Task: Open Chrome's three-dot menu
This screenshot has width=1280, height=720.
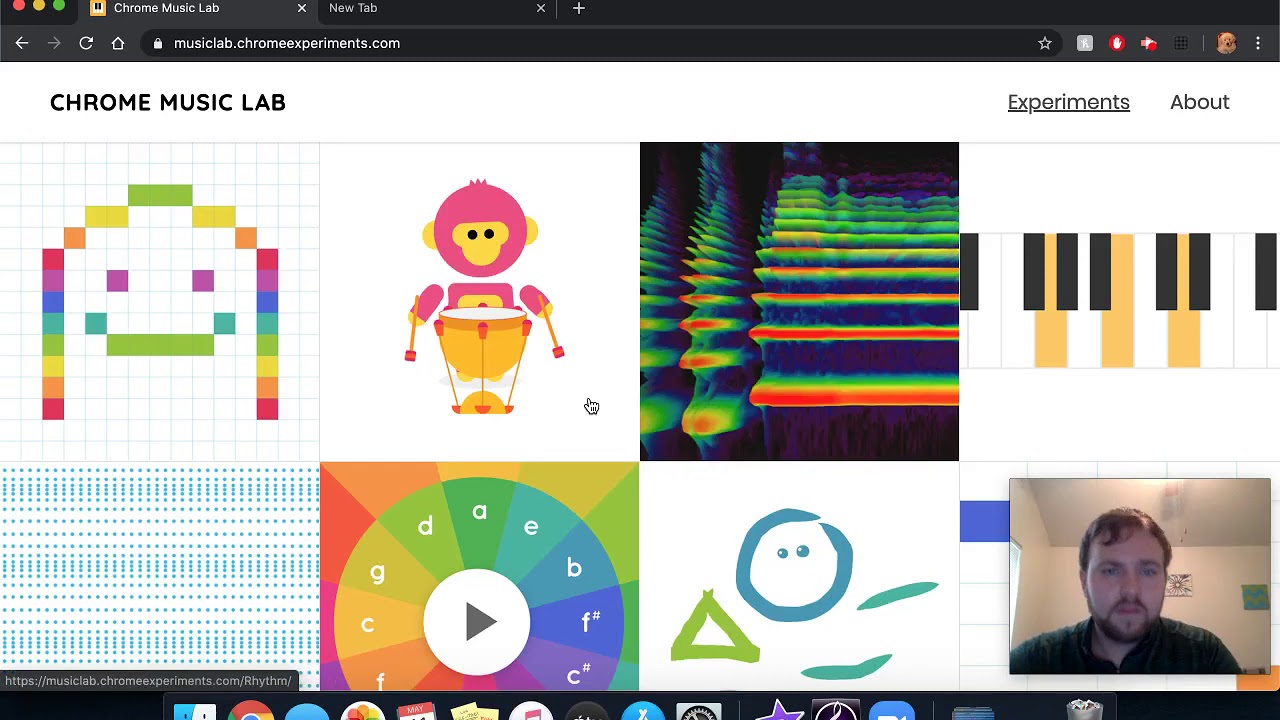Action: (x=1258, y=43)
